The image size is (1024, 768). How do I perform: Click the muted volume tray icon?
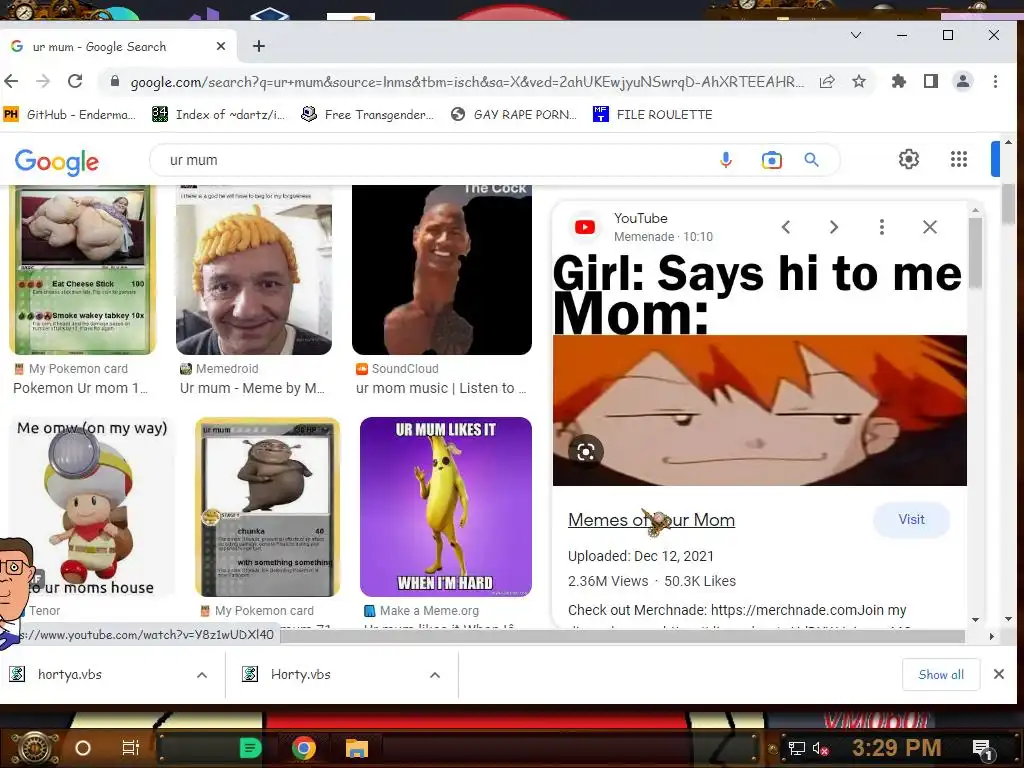tap(820, 748)
